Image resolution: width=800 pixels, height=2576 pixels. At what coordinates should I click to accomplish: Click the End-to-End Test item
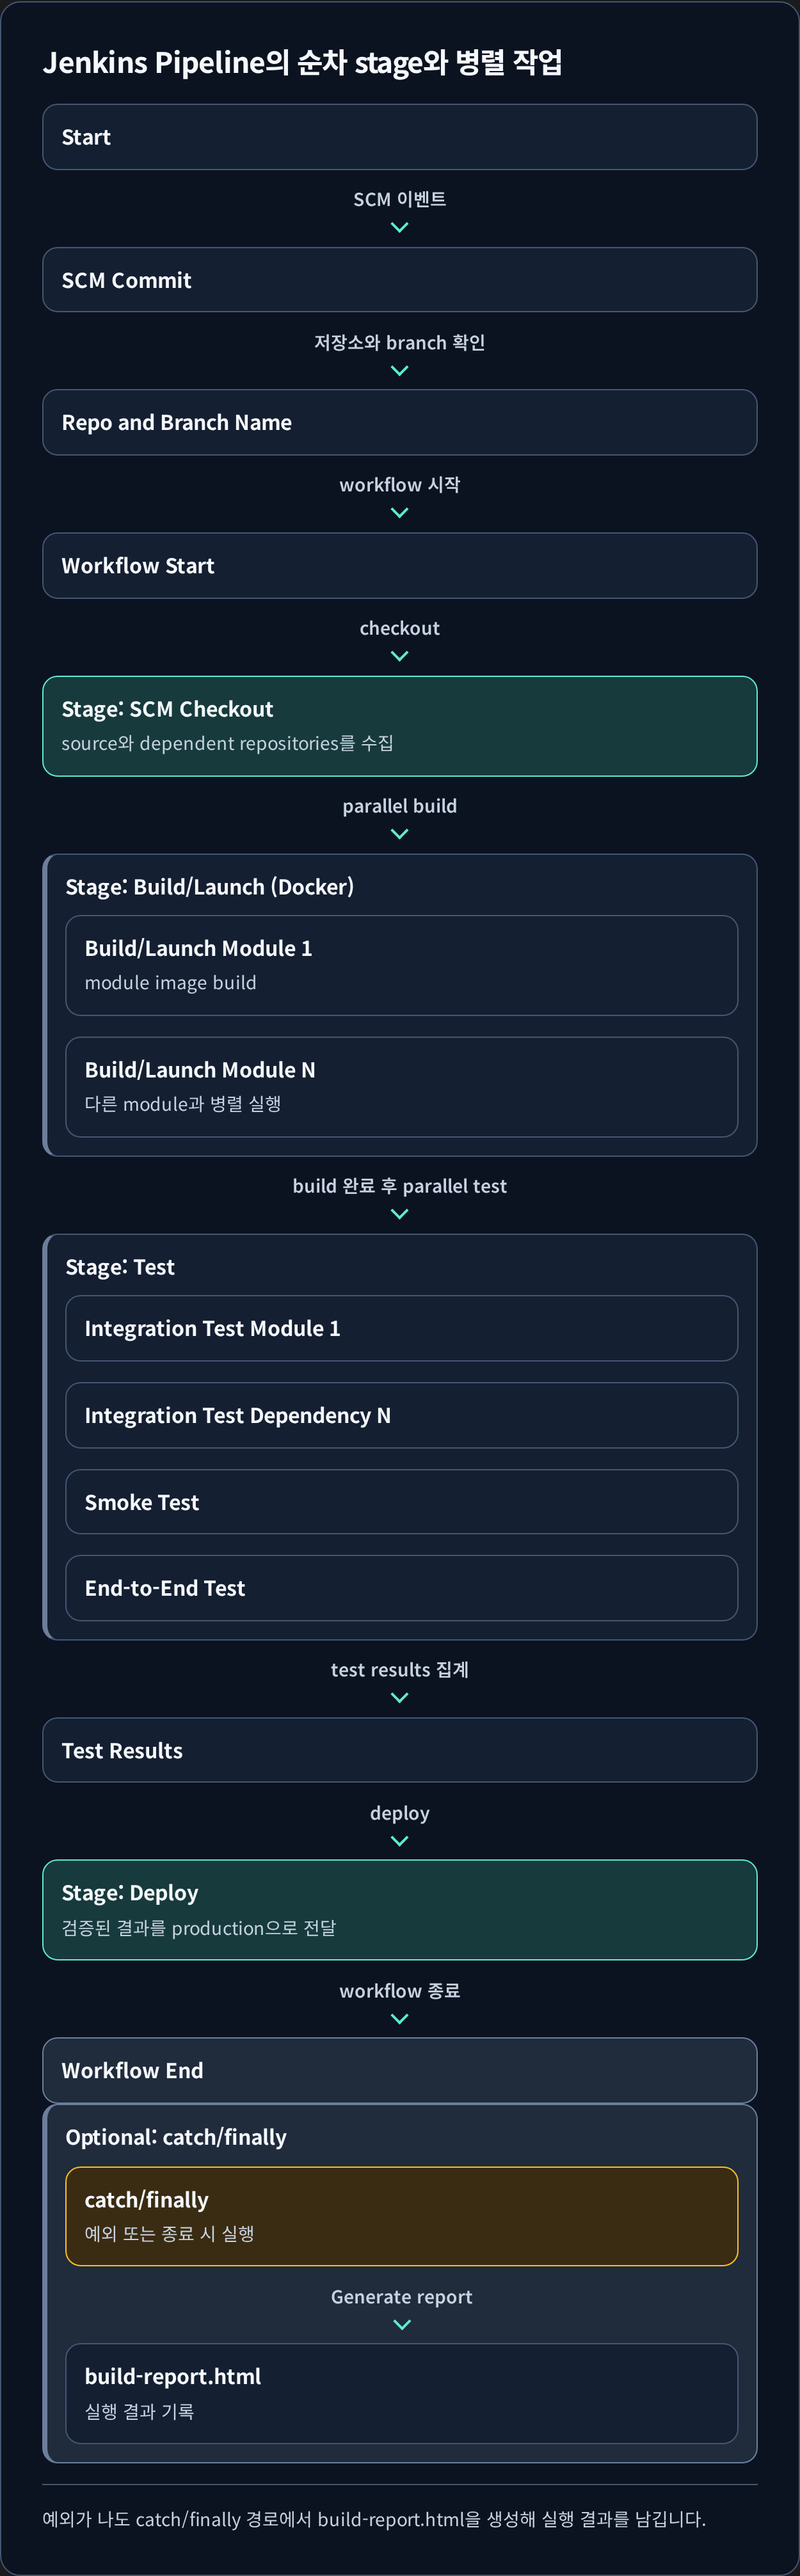(401, 1588)
